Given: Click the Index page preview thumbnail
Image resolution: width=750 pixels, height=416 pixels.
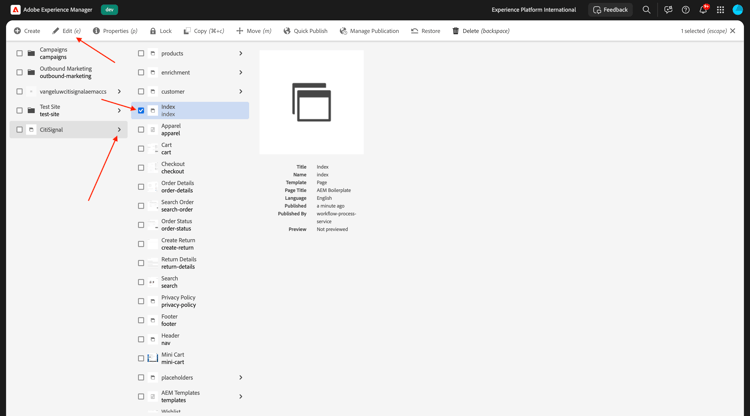Looking at the screenshot, I should pyautogui.click(x=311, y=102).
